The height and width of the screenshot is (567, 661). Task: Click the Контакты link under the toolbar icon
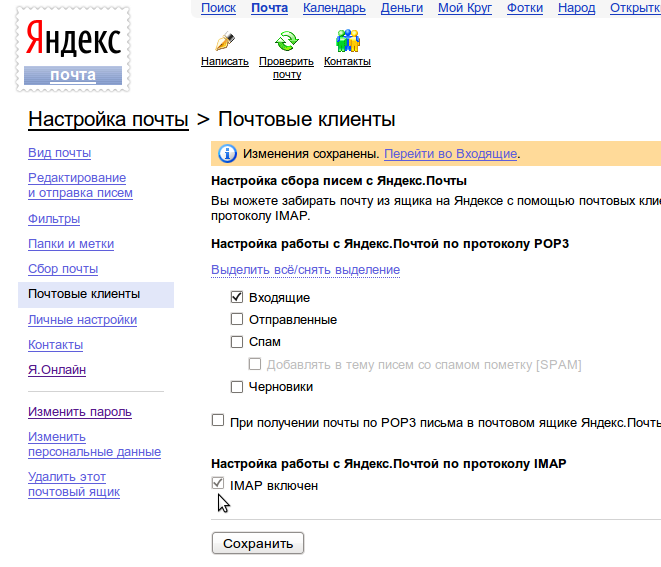pos(347,62)
